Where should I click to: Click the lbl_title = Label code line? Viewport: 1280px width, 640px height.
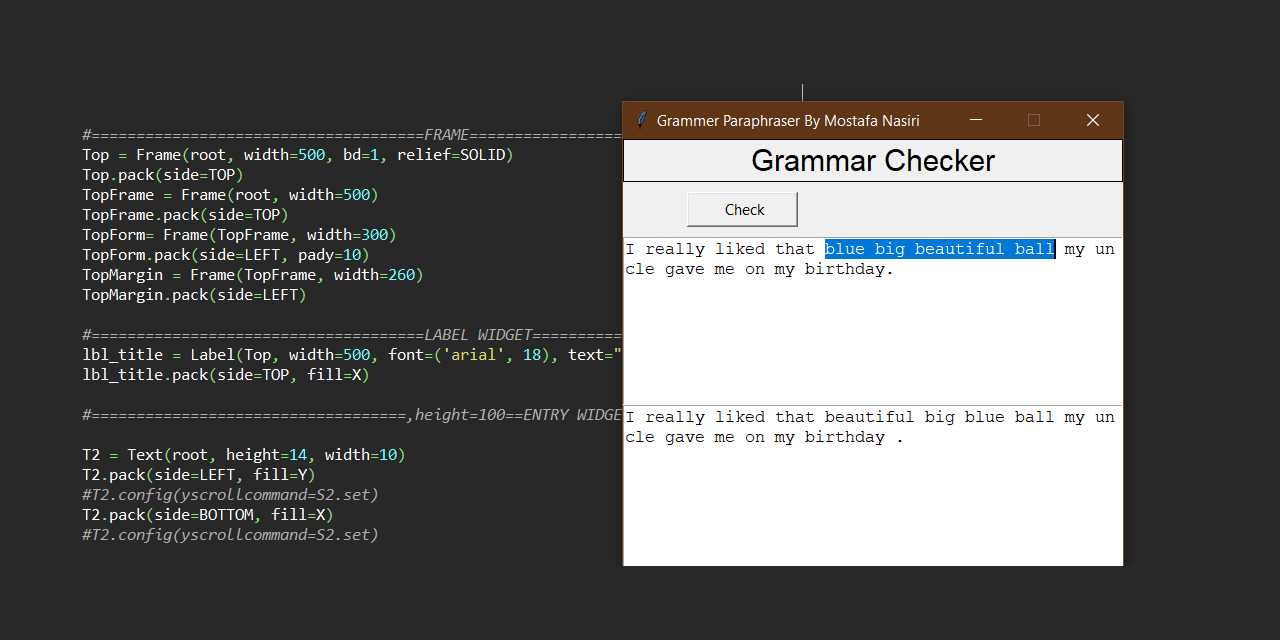click(300, 354)
